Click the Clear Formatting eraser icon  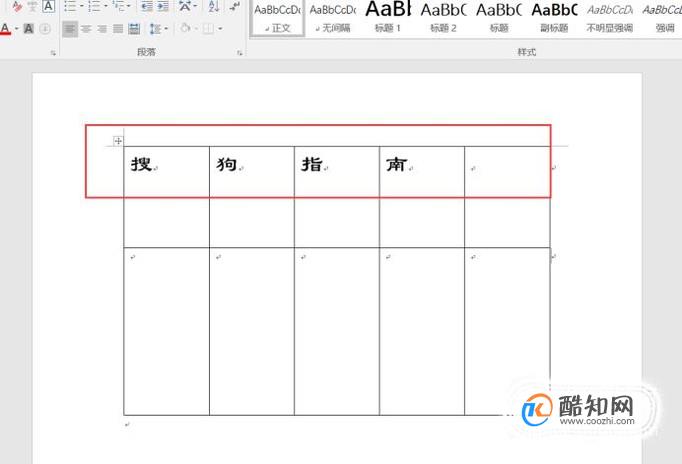[17, 6]
